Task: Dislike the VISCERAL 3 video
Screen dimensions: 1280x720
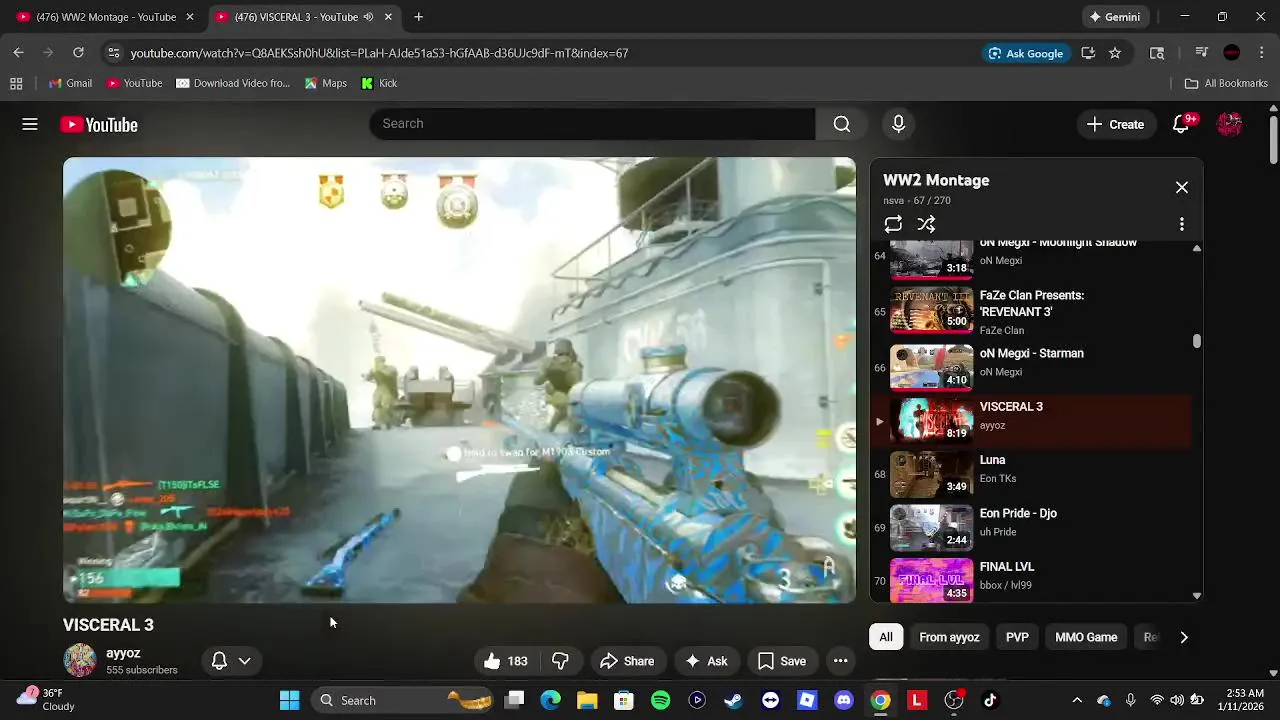Action: (560, 661)
